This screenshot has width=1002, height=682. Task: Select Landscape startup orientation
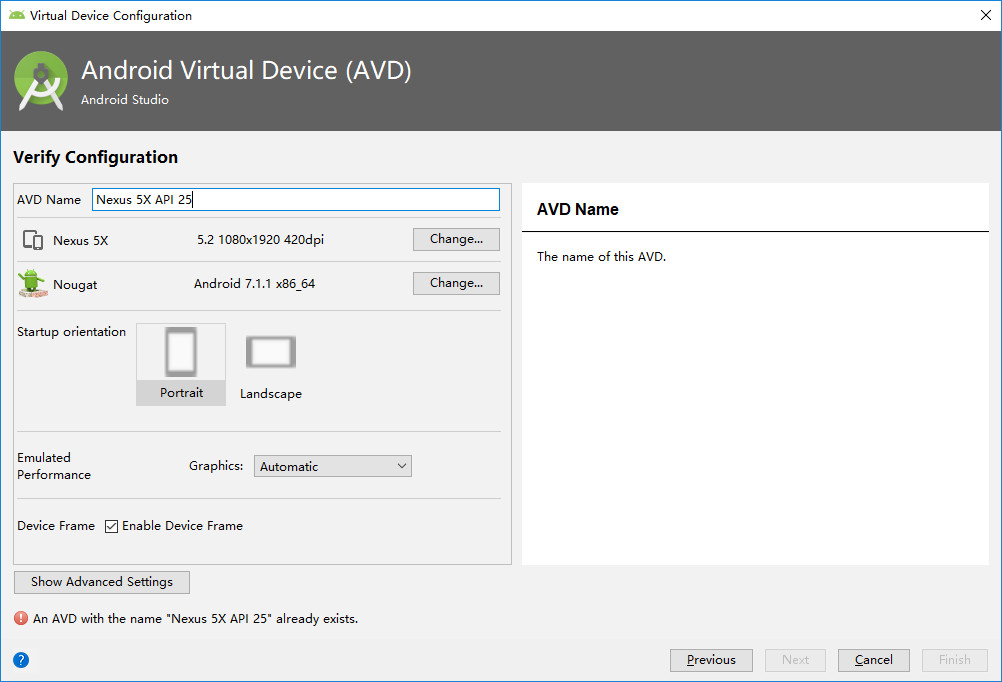tap(271, 367)
